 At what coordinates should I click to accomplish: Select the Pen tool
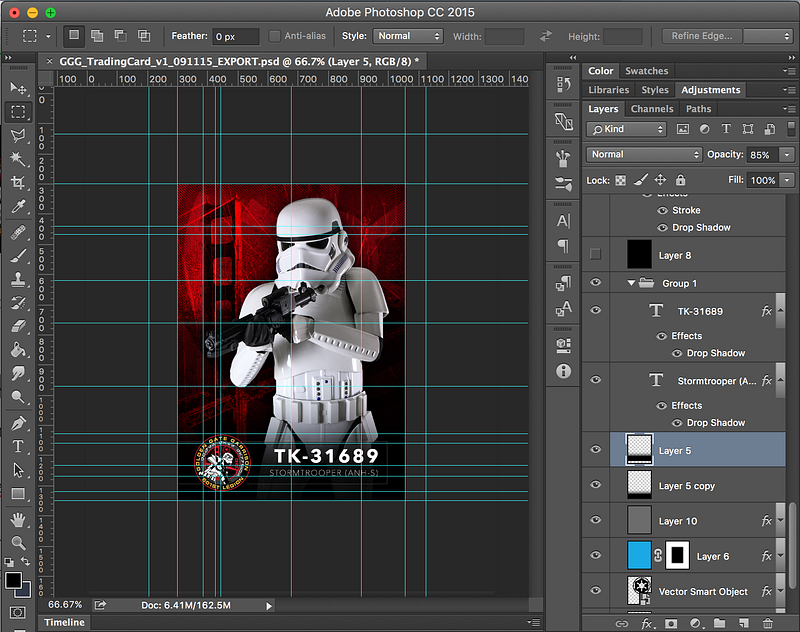(18, 423)
